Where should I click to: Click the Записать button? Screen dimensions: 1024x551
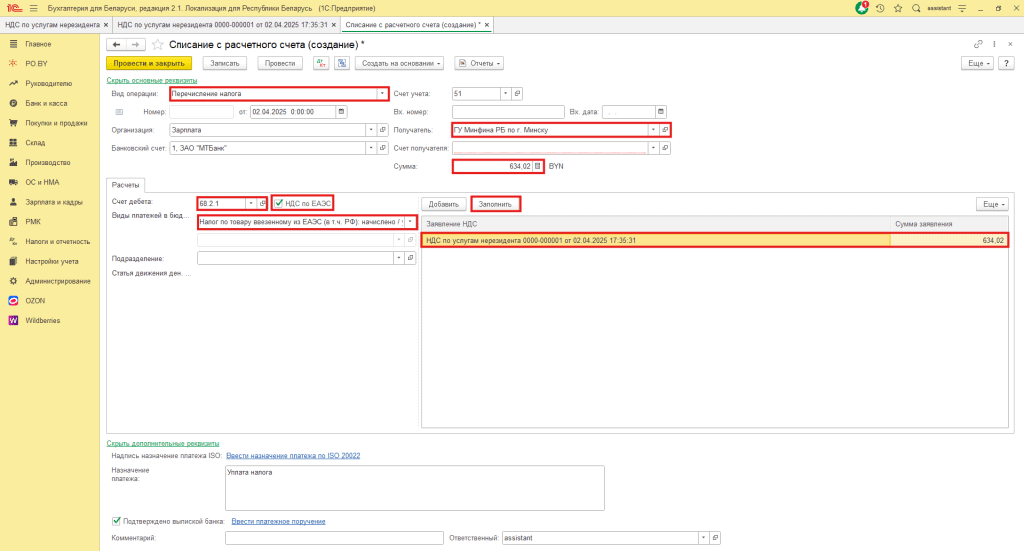pos(225,63)
